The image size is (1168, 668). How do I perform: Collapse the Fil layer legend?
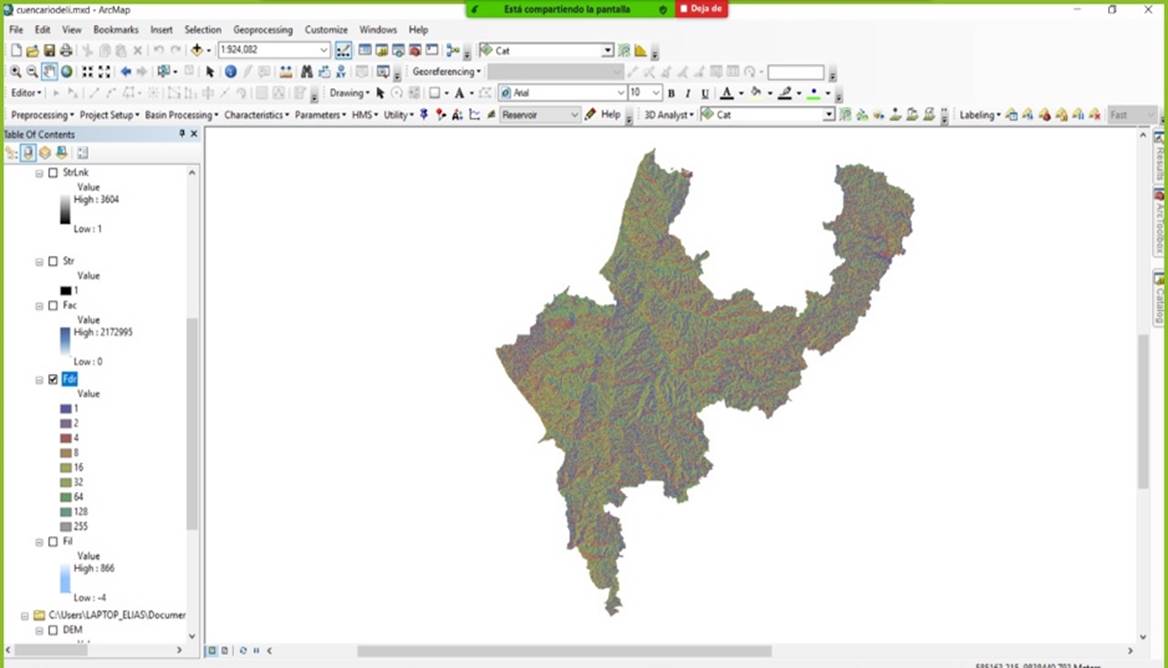tap(40, 541)
